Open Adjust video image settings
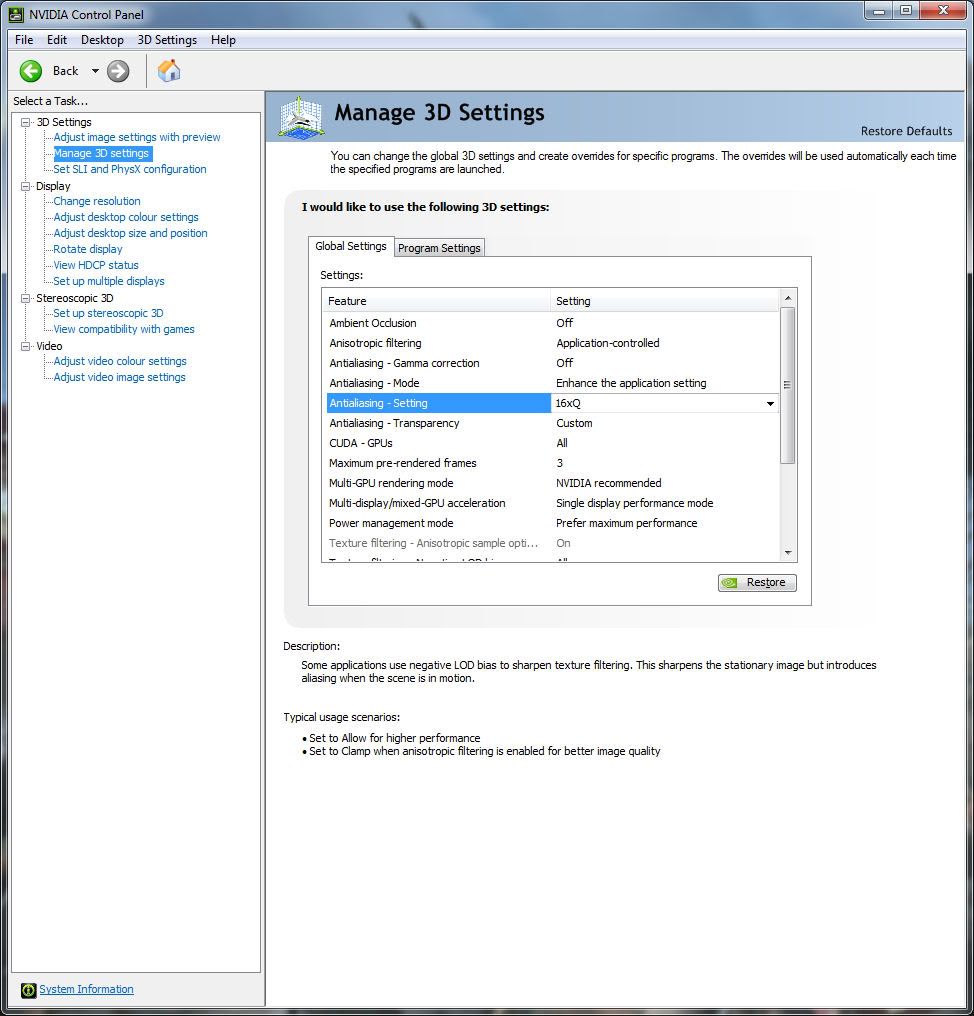 (x=119, y=377)
